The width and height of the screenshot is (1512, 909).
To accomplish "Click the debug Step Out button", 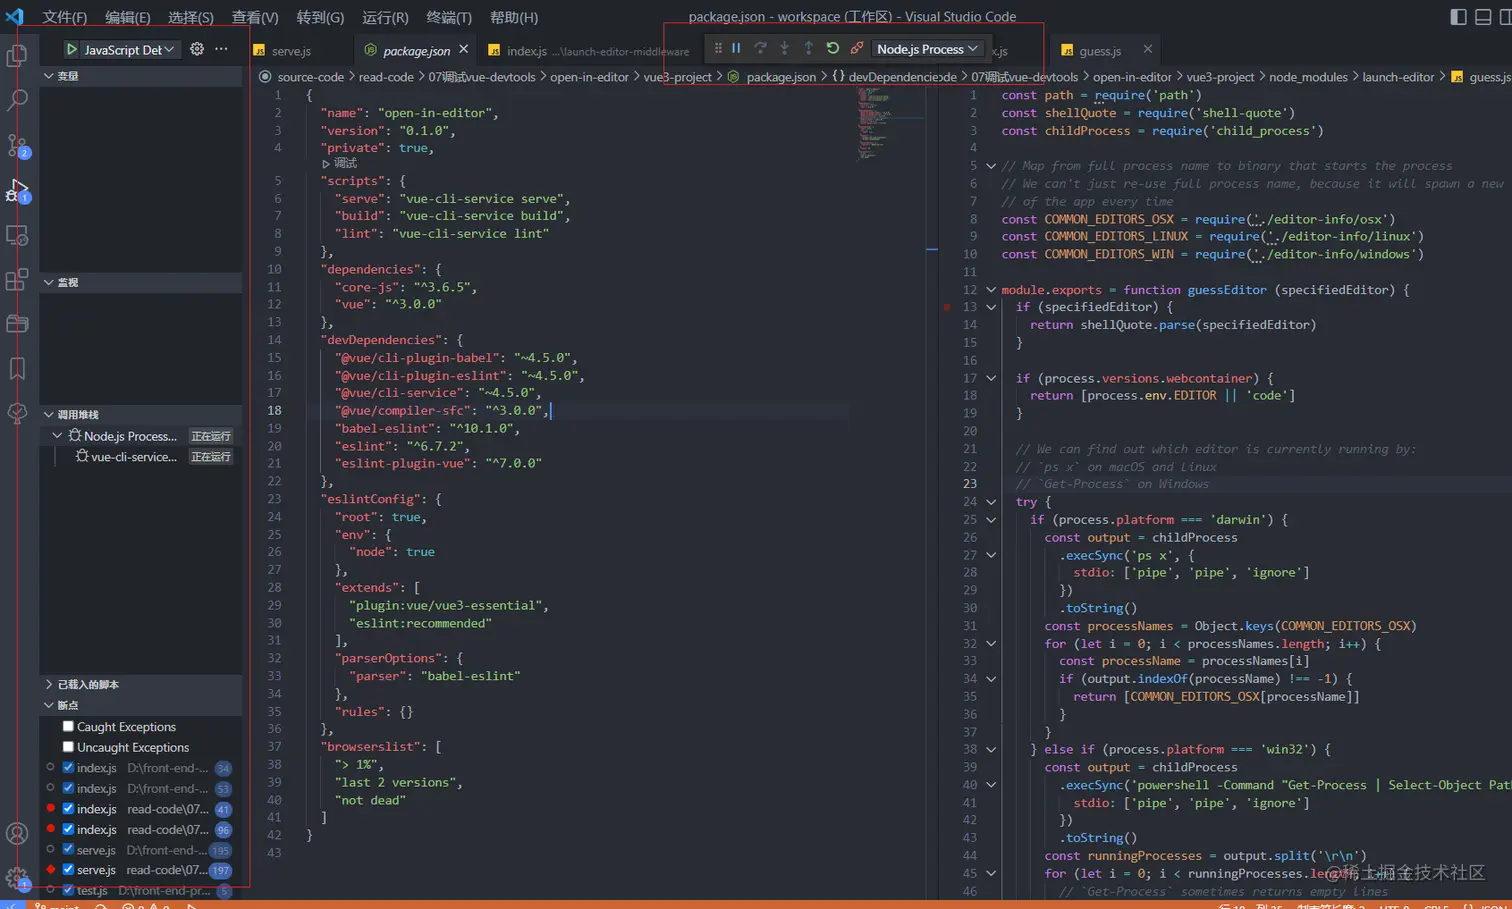I will click(808, 48).
